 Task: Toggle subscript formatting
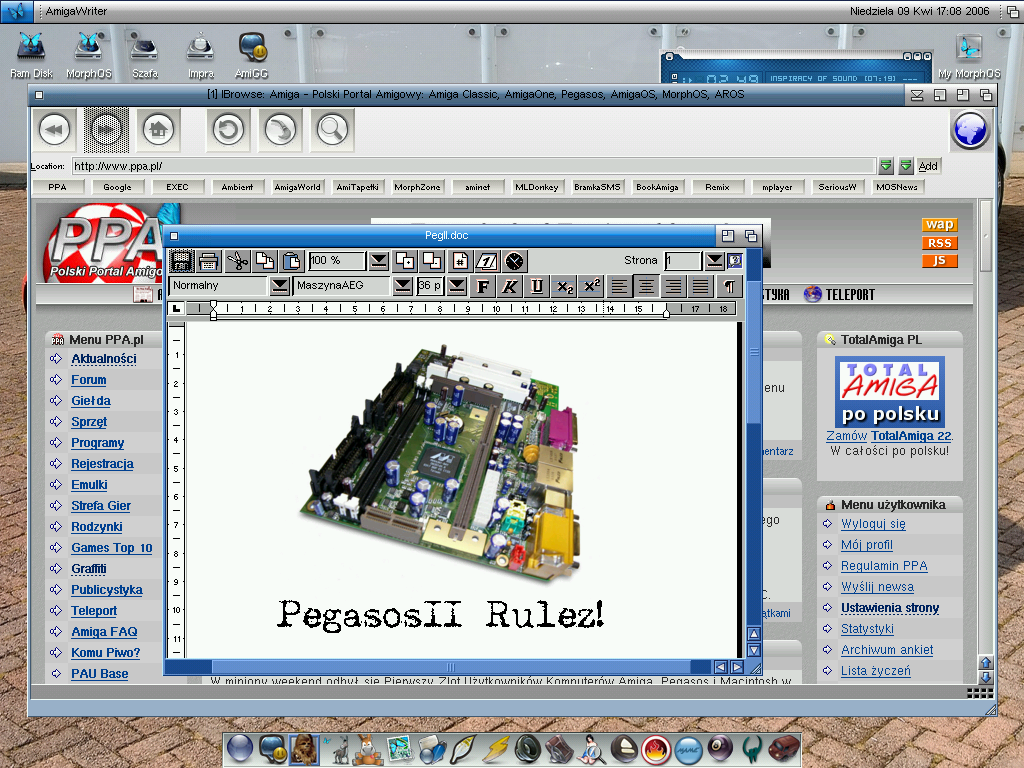[x=564, y=286]
